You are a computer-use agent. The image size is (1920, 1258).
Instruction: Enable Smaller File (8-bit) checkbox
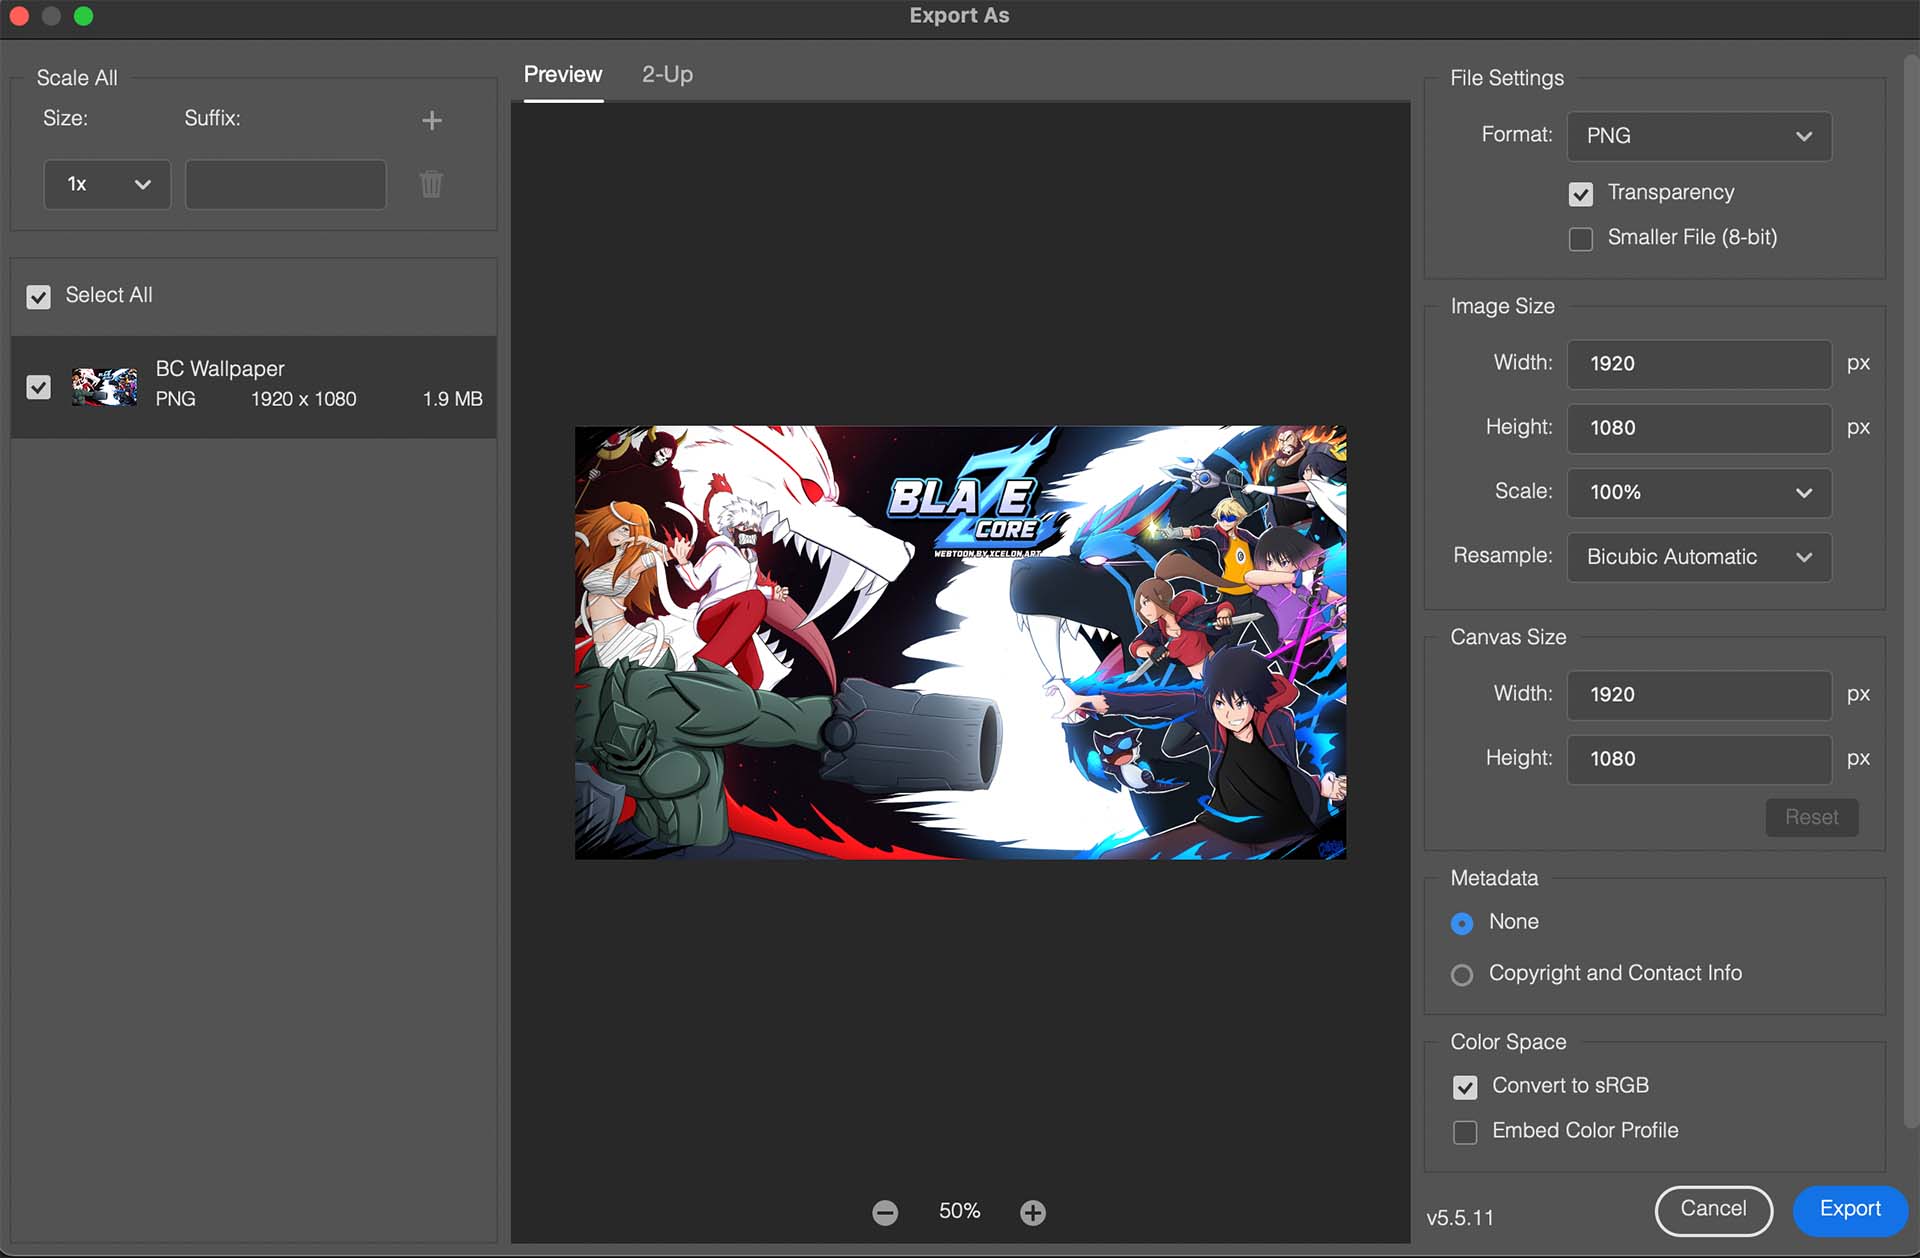tap(1581, 239)
